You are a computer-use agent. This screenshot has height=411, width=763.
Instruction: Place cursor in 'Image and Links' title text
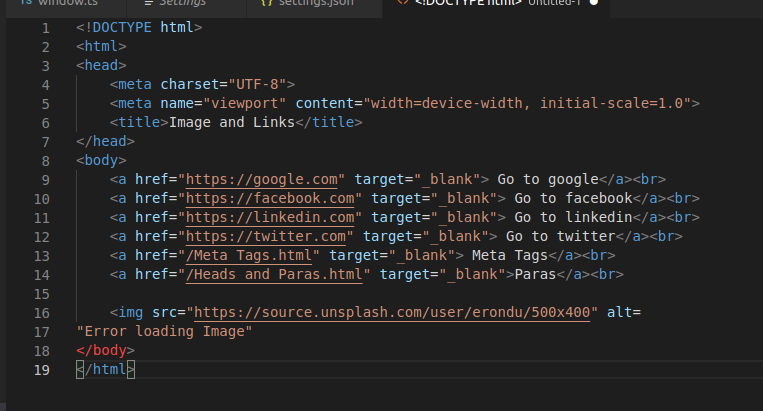coord(232,122)
